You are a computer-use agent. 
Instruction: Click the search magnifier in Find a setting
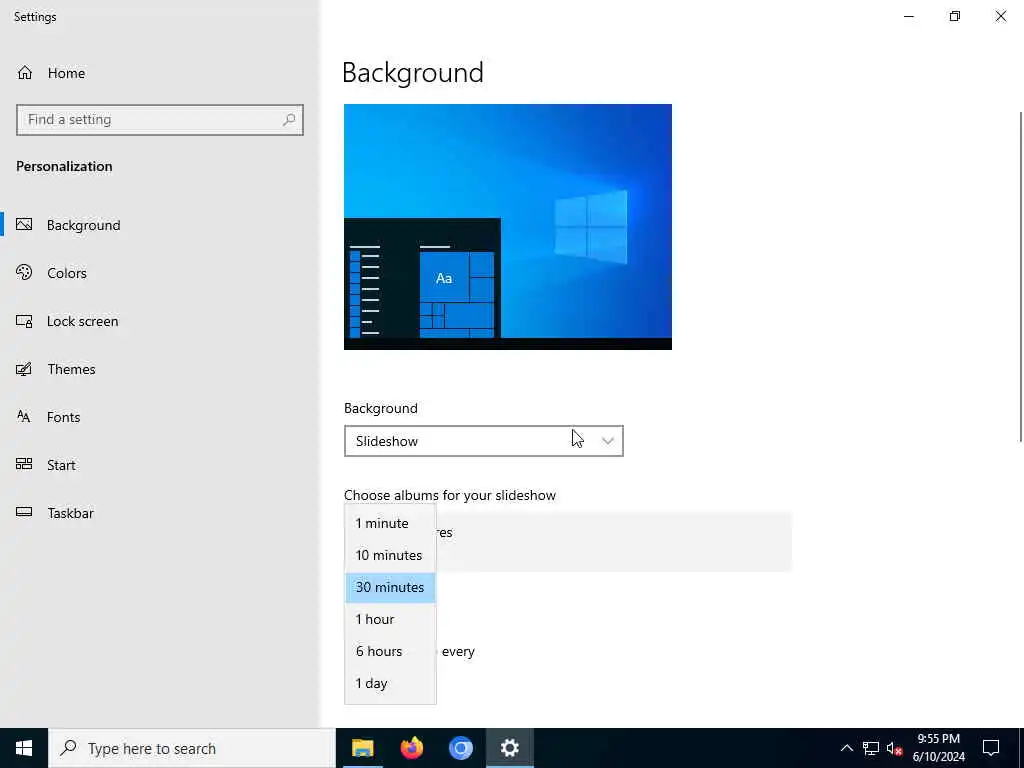(289, 120)
